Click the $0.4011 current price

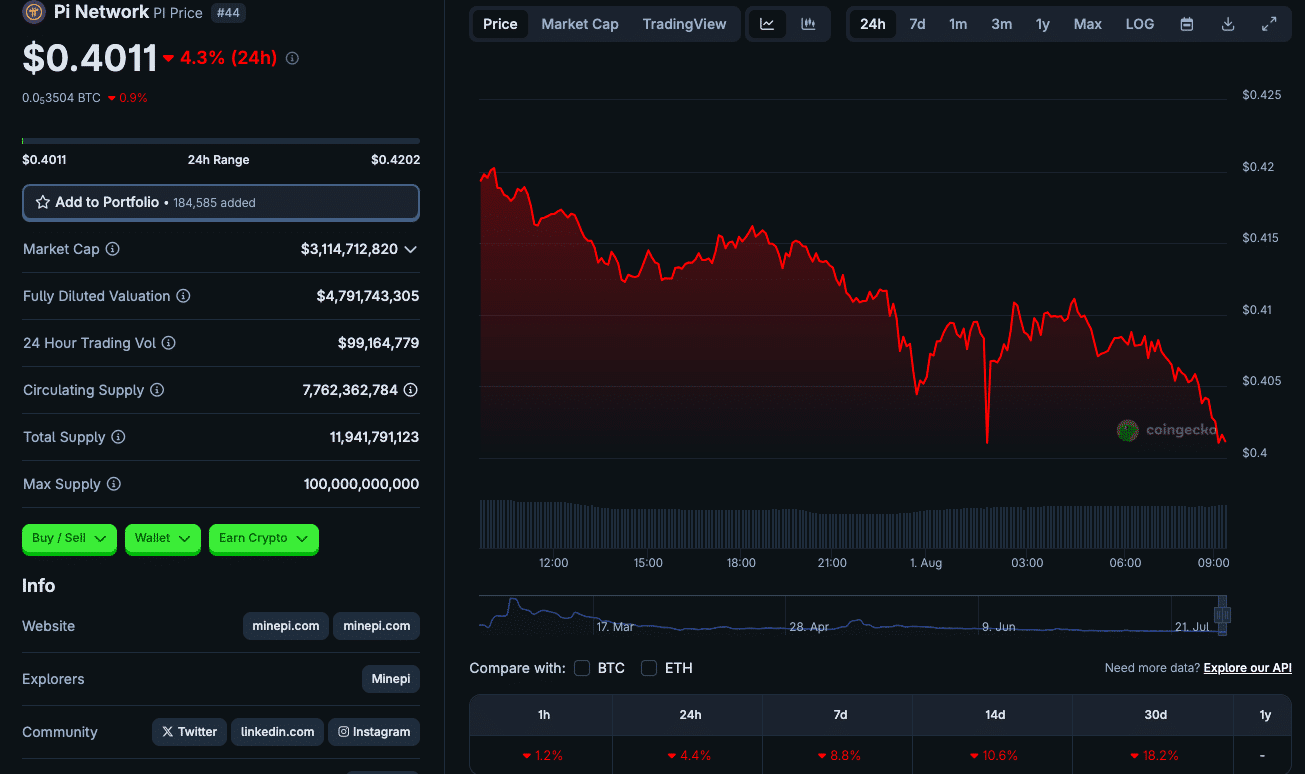tap(90, 58)
